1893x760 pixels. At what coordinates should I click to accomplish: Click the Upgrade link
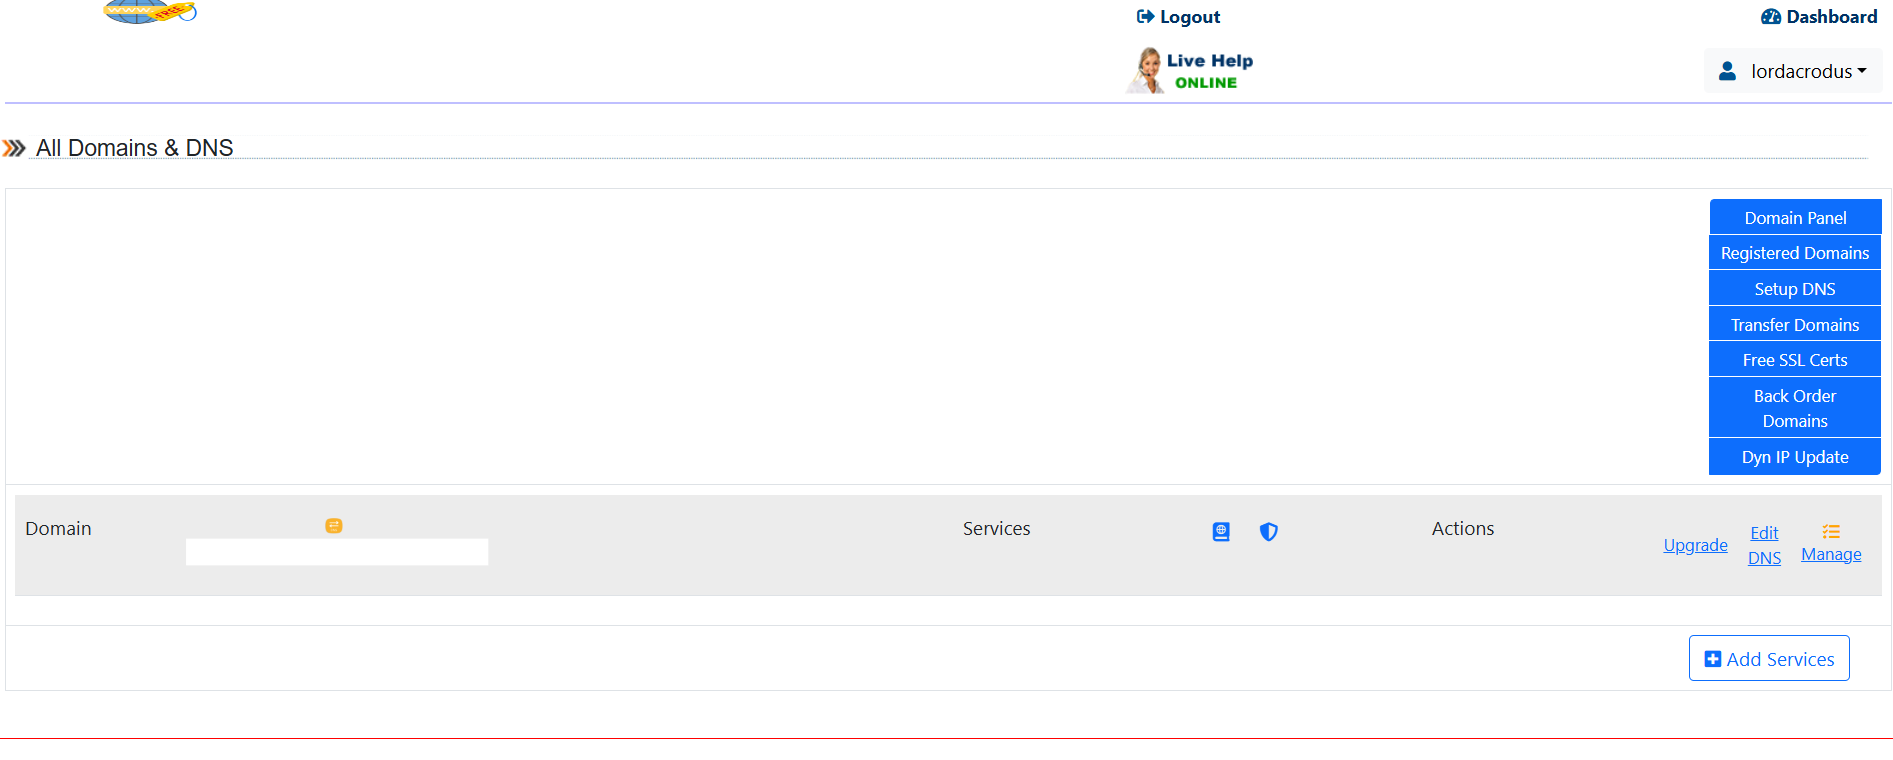(x=1695, y=545)
